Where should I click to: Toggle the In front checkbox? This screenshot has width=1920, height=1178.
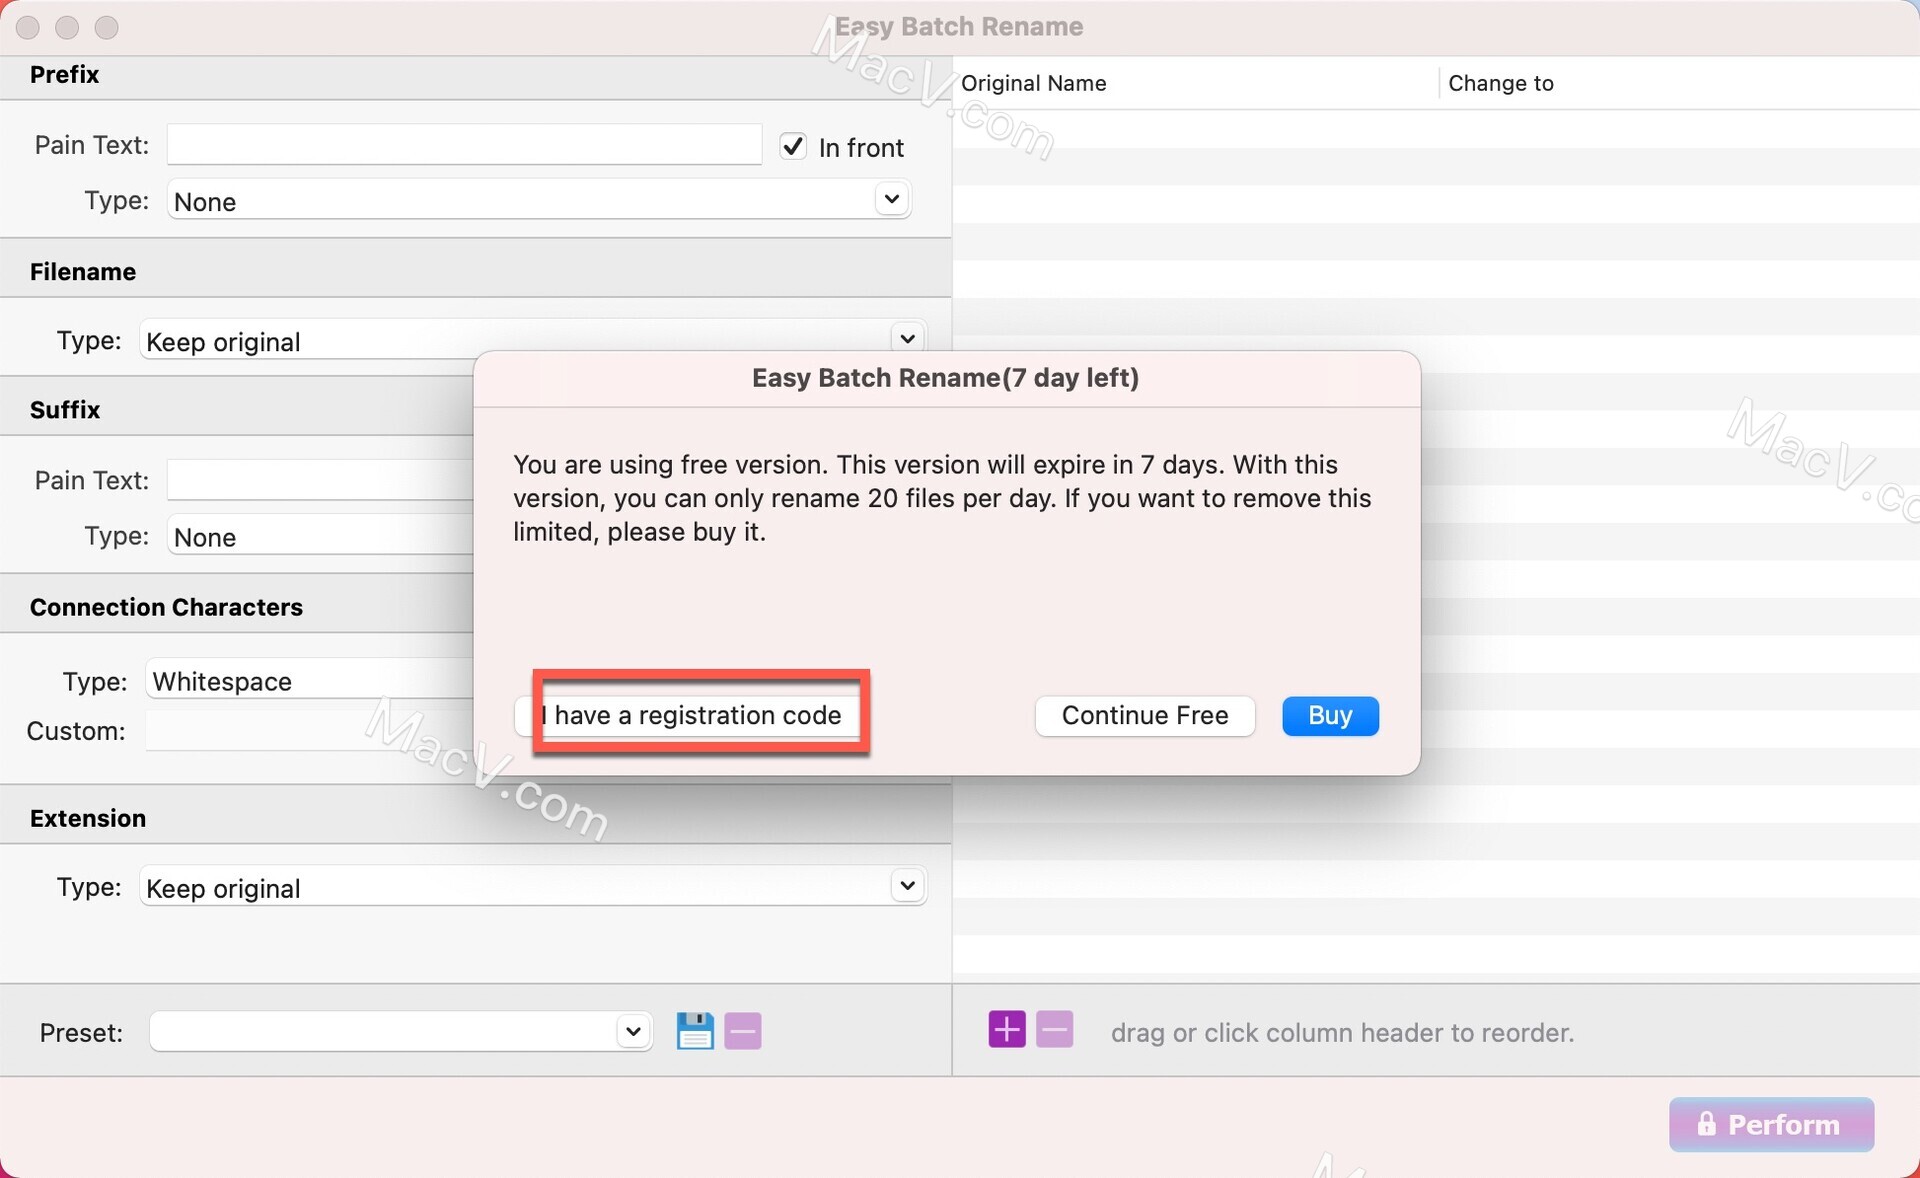(x=793, y=147)
